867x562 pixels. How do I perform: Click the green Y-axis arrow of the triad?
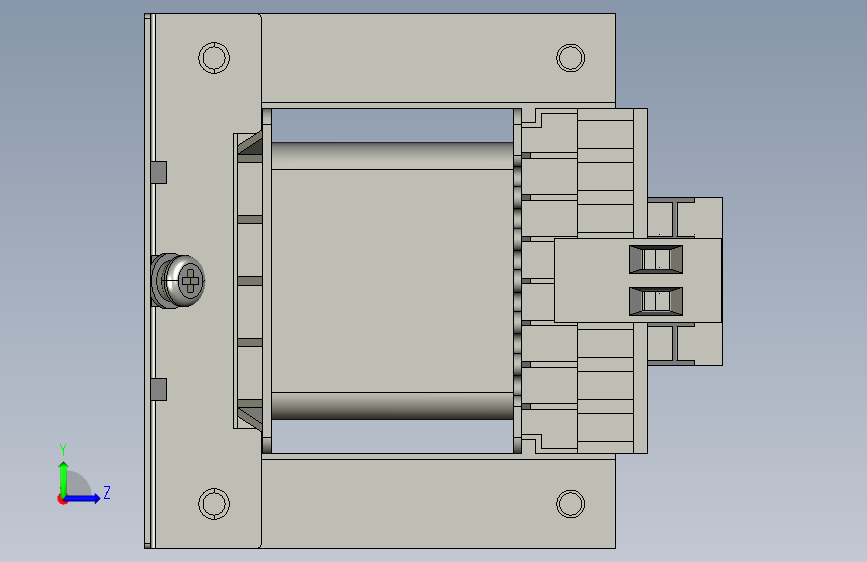click(64, 478)
